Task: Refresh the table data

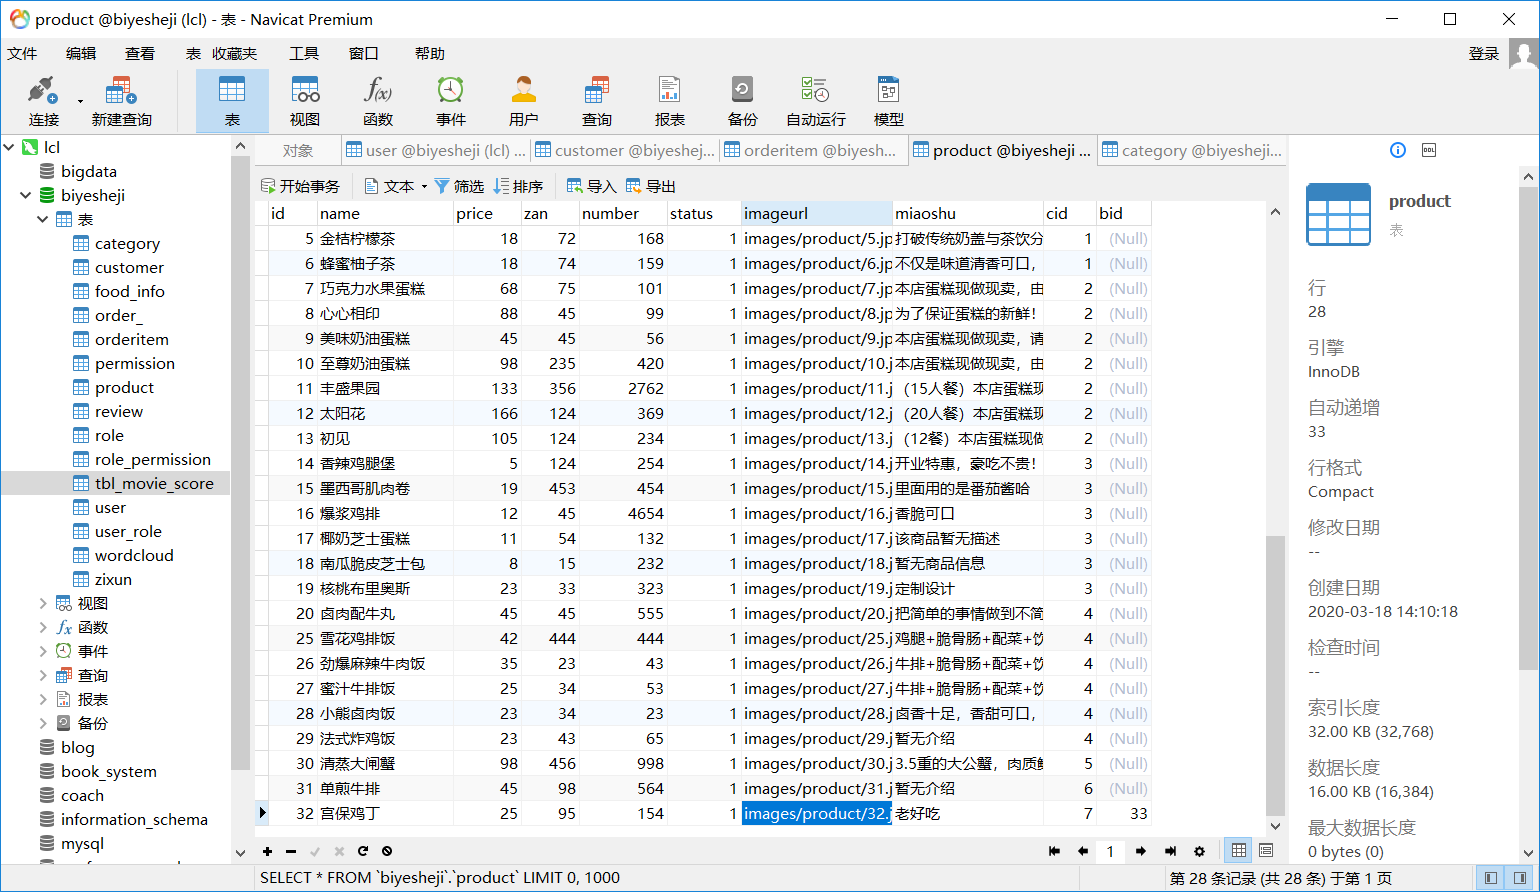Action: 362,851
